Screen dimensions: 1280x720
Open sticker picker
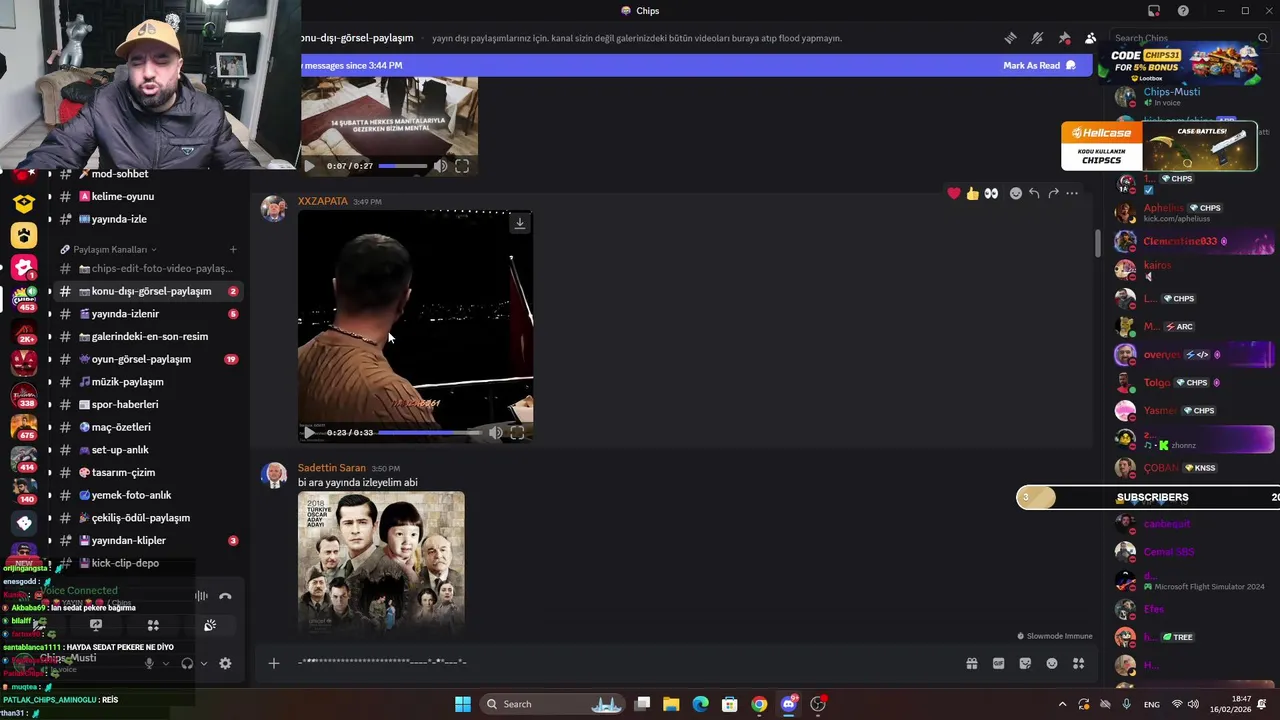point(1025,663)
